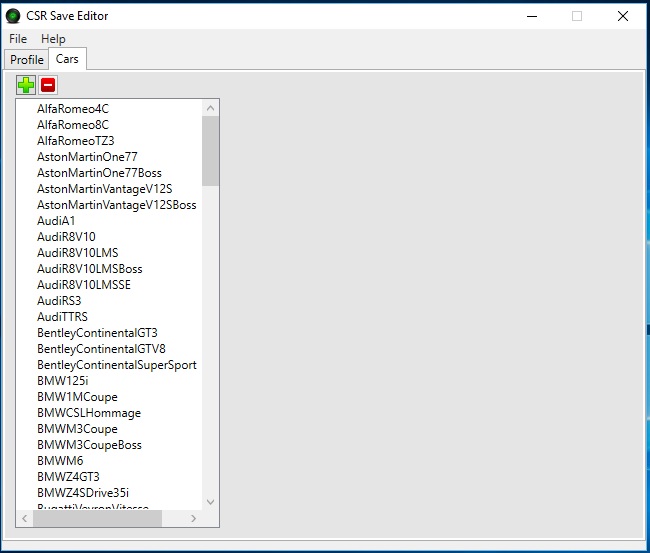Pick BMWCSLHommage from the car list
The width and height of the screenshot is (650, 553).
point(89,413)
